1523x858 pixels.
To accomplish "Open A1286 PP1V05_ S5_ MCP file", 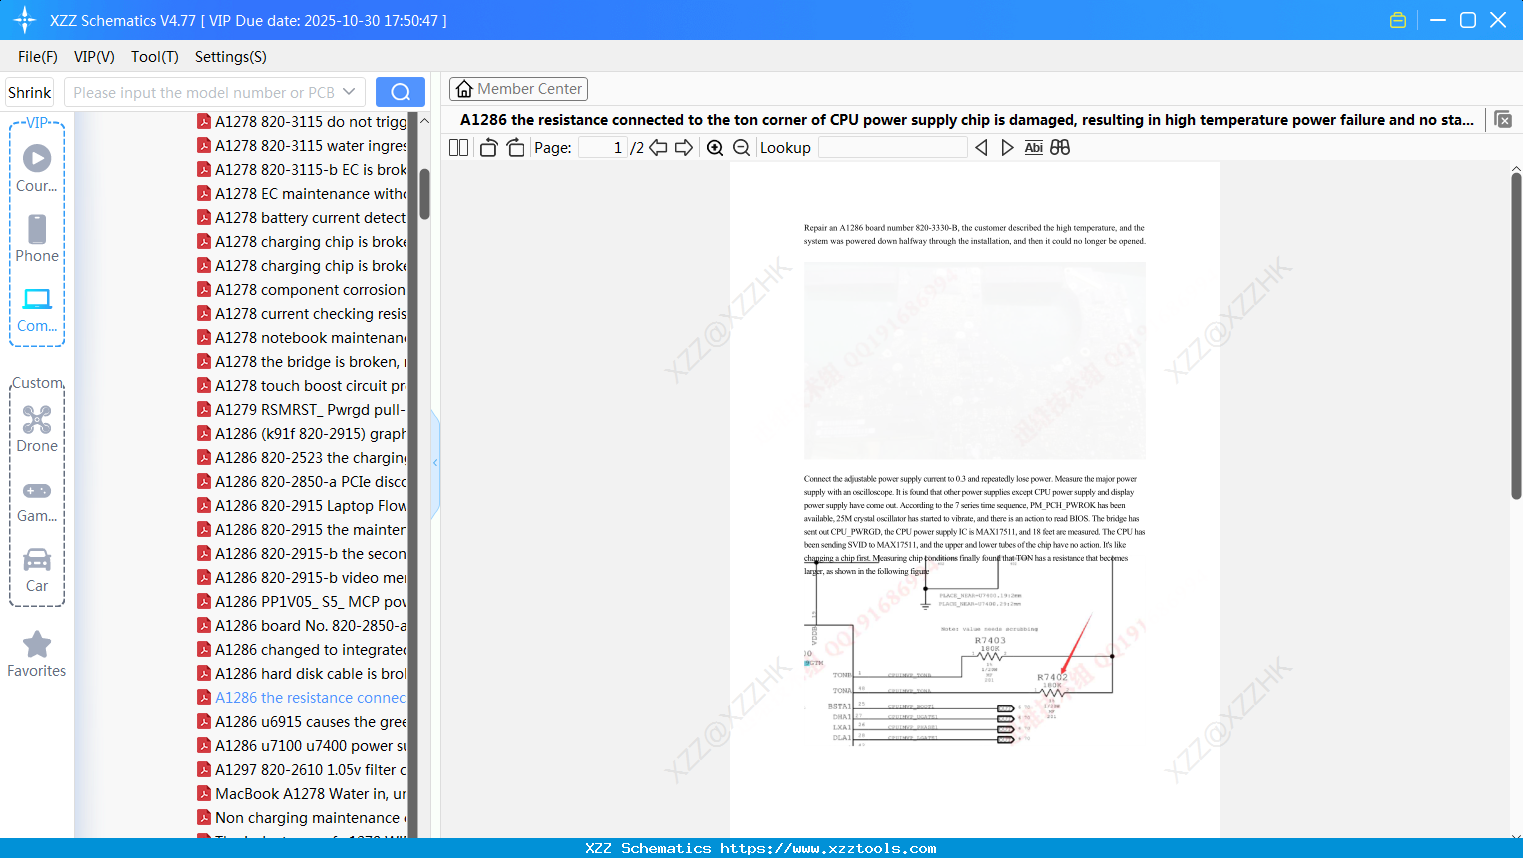I will (302, 602).
